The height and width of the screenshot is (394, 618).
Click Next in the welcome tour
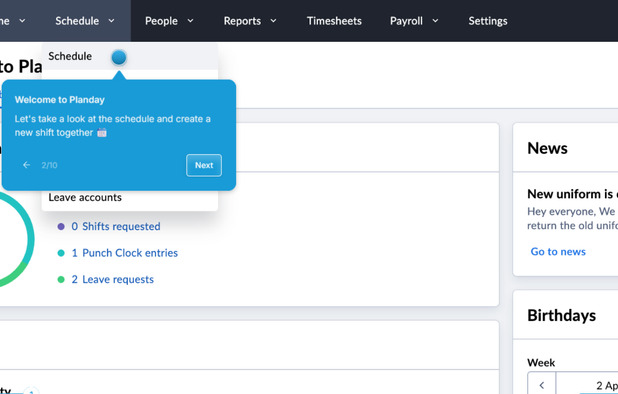(x=204, y=165)
